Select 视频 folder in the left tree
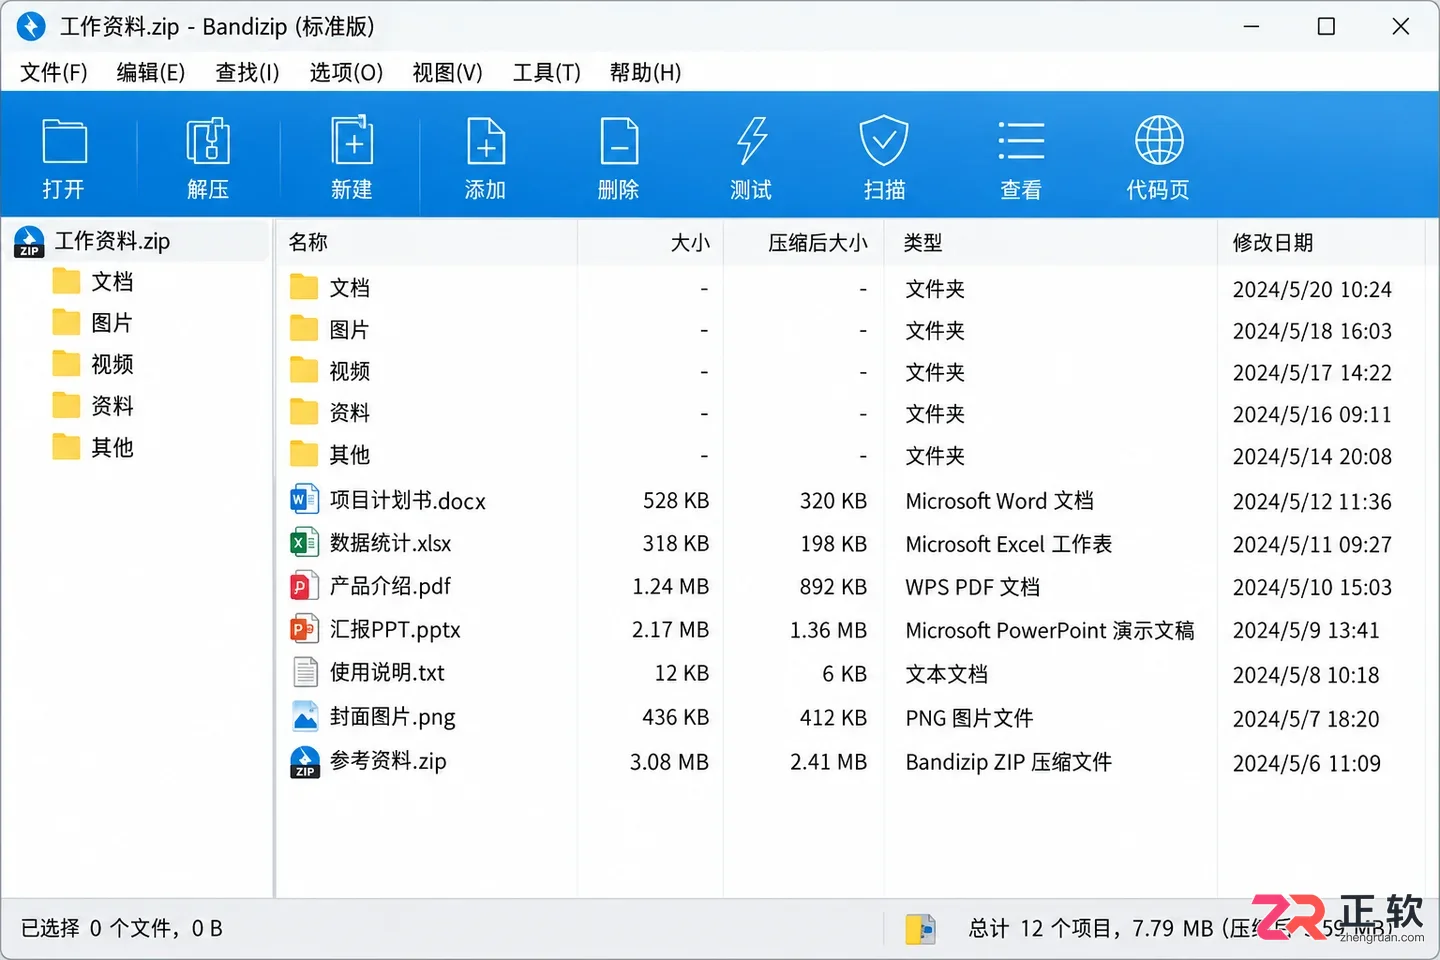1440x960 pixels. tap(112, 364)
